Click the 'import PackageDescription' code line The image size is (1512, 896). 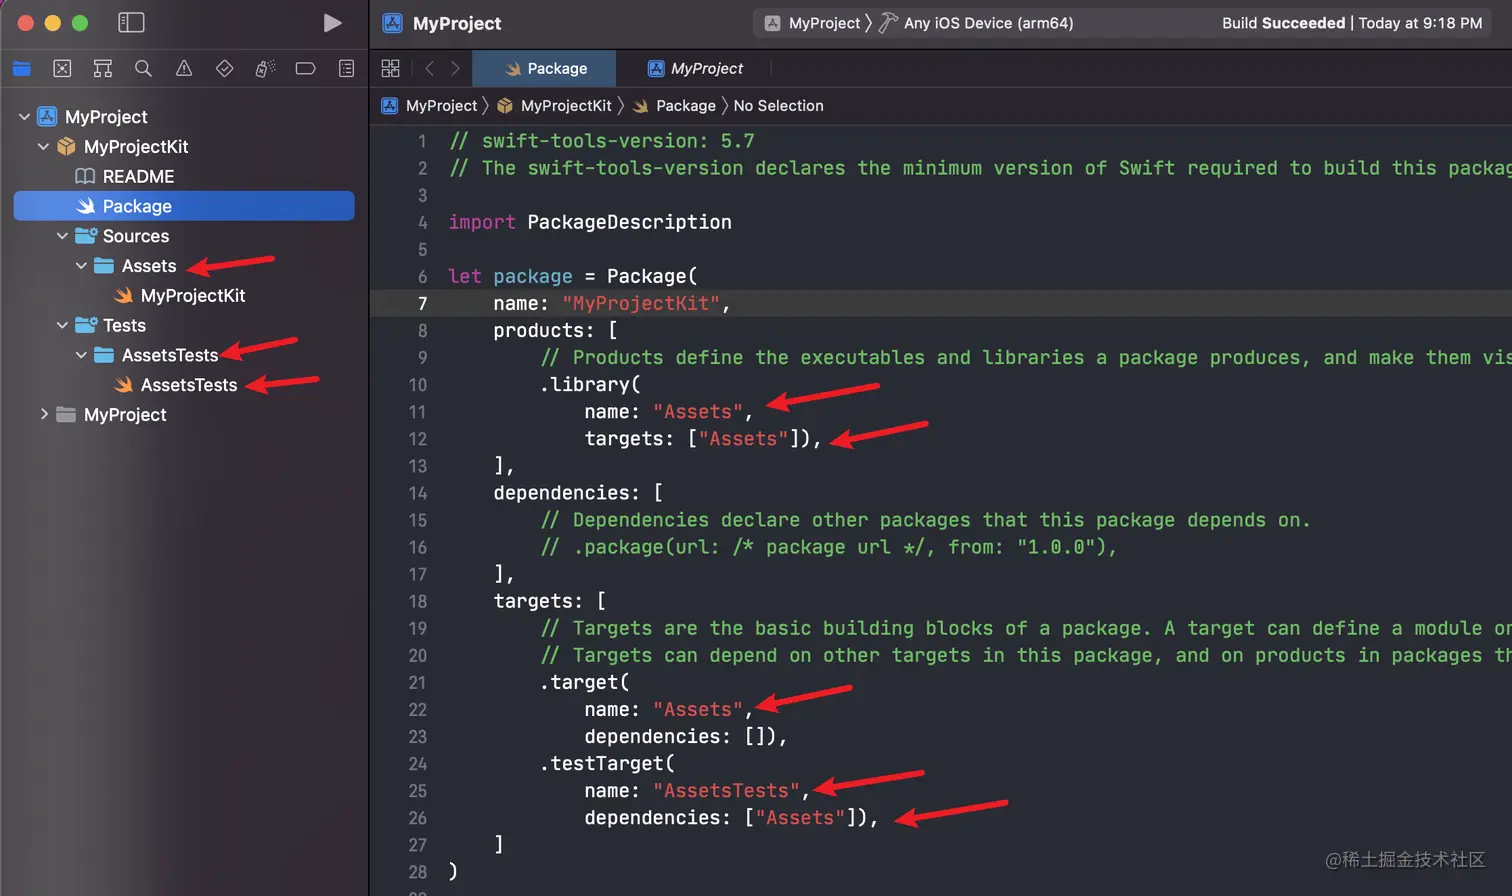point(590,222)
